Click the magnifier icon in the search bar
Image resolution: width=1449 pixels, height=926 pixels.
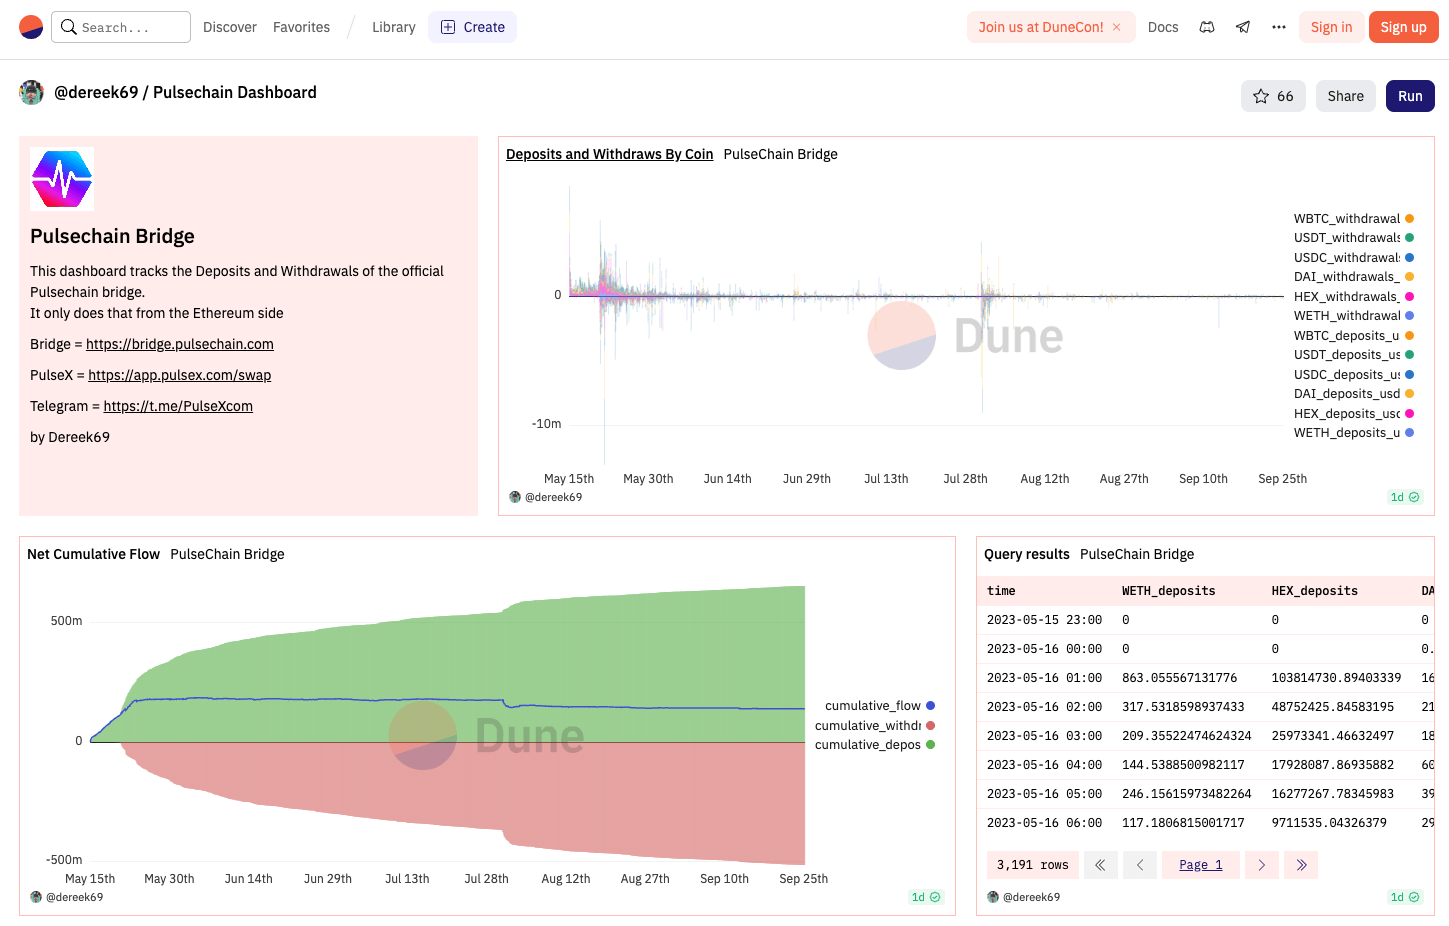(x=69, y=27)
